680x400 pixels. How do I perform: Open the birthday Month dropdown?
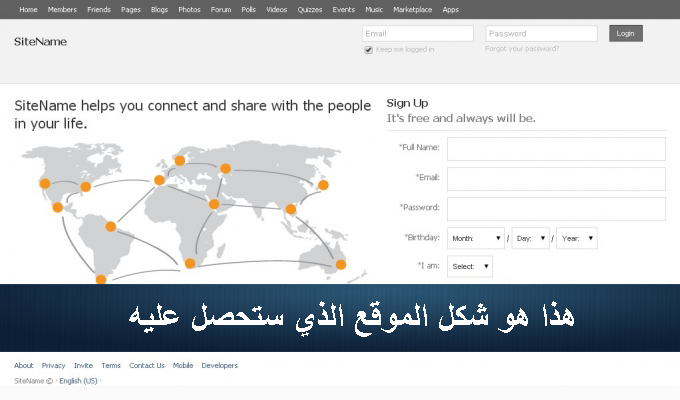click(476, 238)
